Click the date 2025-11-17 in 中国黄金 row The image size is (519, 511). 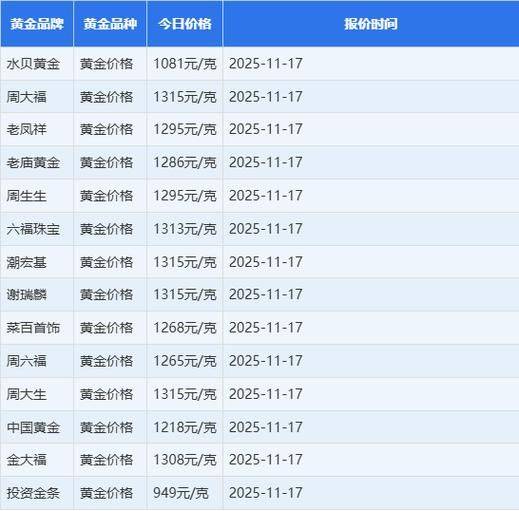266,427
